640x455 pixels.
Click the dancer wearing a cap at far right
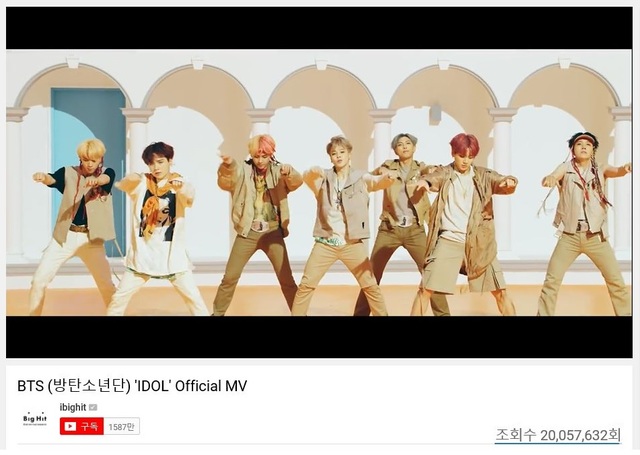click(584, 224)
